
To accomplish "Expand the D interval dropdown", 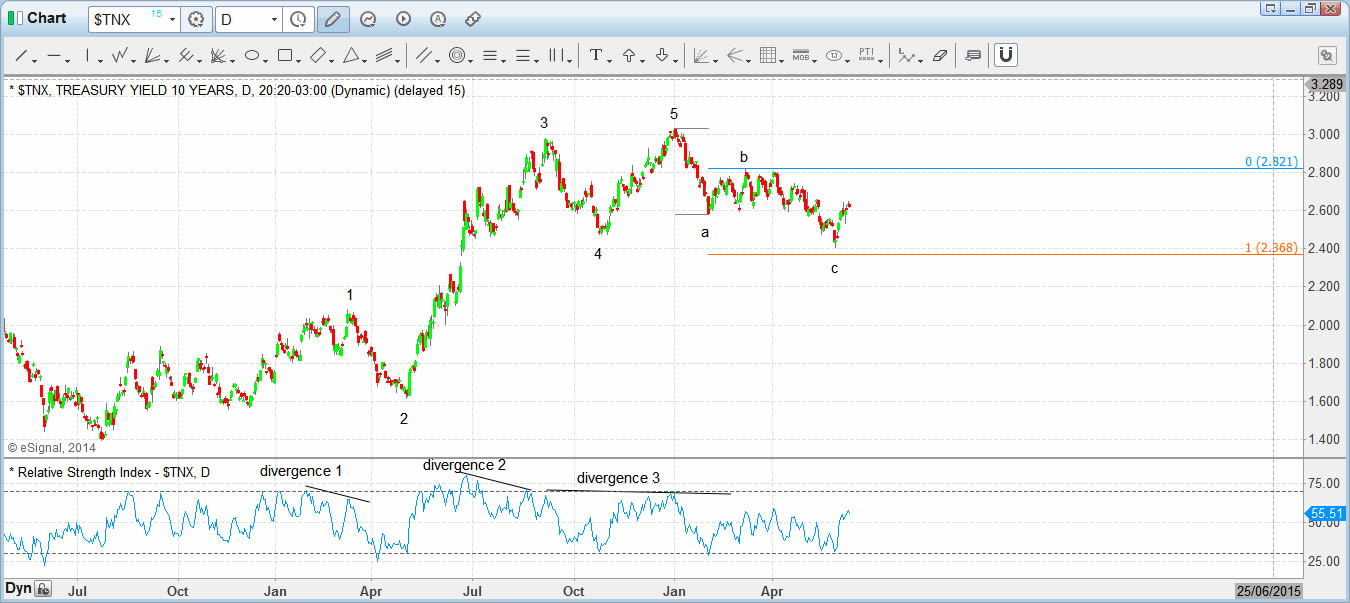I will (273, 19).
